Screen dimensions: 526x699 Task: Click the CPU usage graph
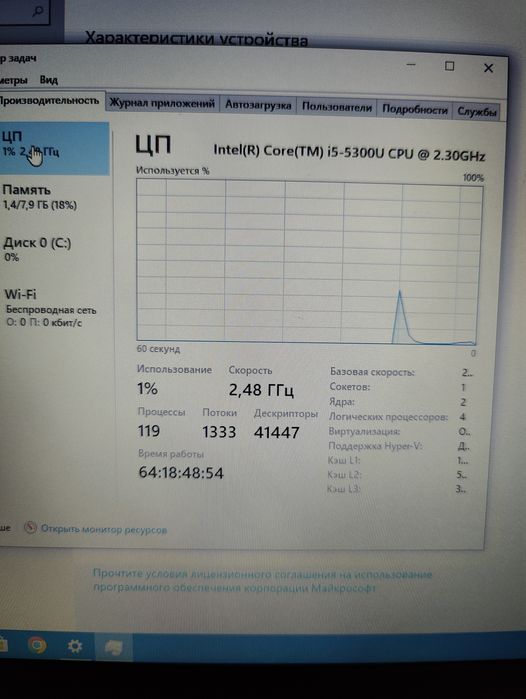coord(309,262)
